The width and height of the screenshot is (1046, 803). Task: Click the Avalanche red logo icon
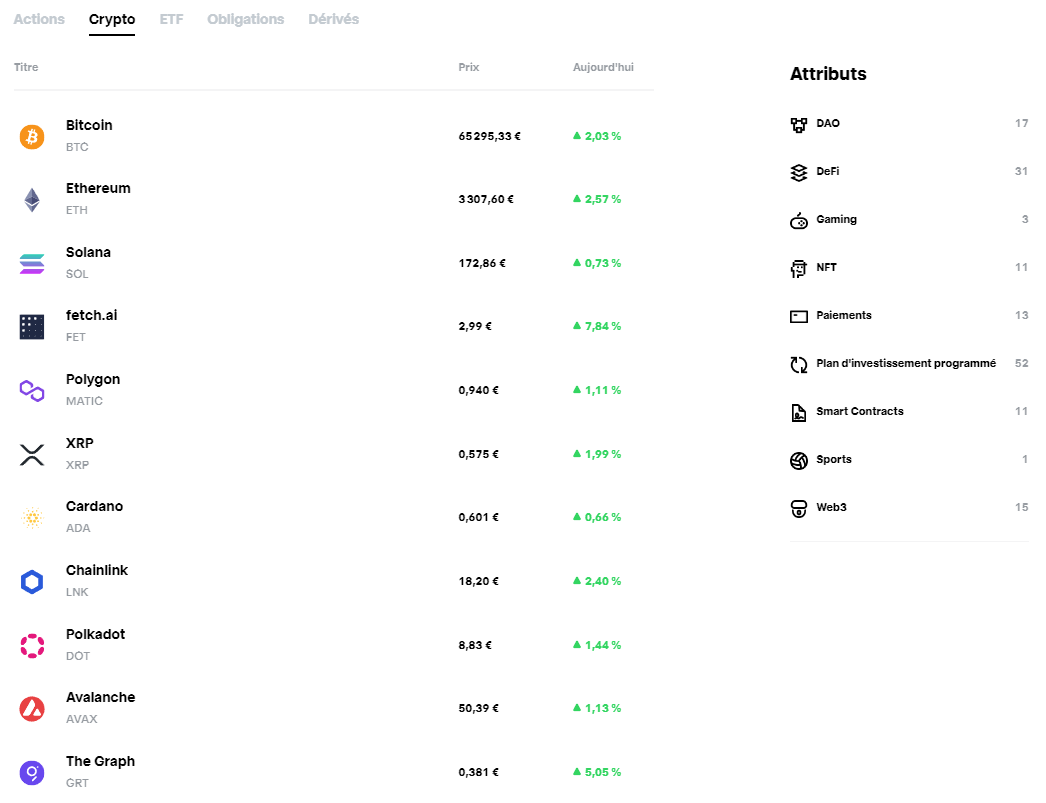pos(32,709)
